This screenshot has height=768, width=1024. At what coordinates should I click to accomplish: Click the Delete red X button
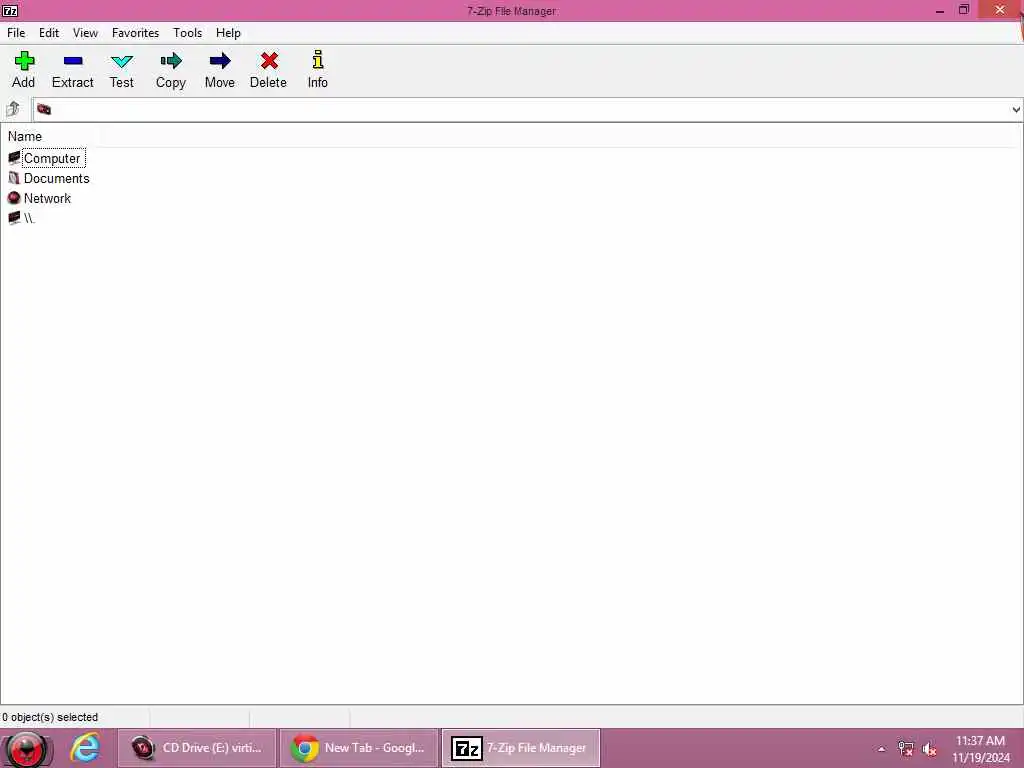pos(268,70)
